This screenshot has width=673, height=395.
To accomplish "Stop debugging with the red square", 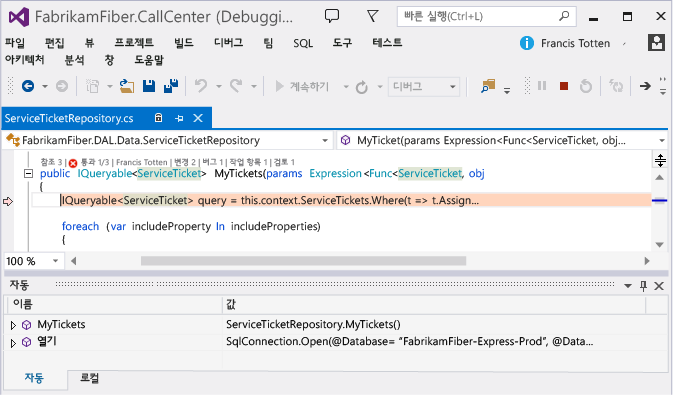I will click(564, 86).
